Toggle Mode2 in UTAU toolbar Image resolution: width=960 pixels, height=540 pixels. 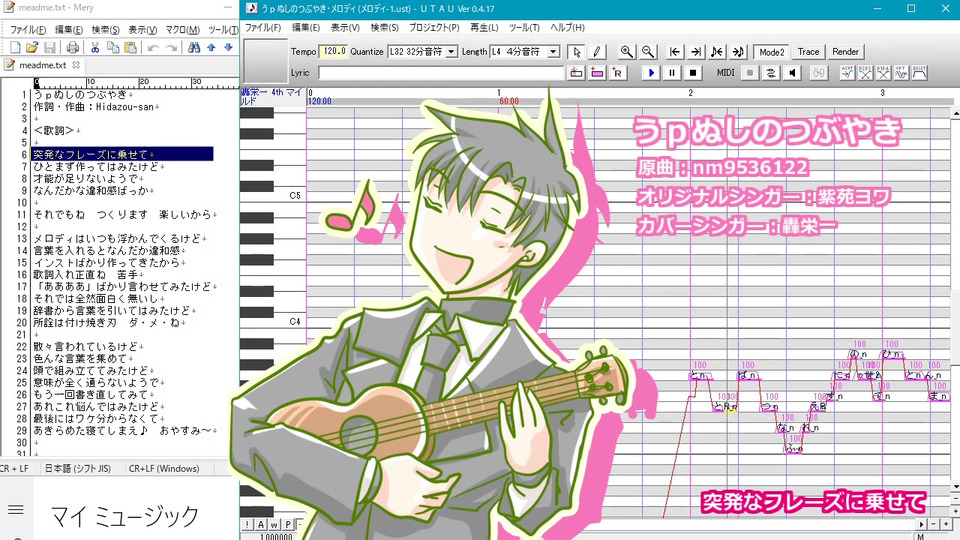point(771,52)
